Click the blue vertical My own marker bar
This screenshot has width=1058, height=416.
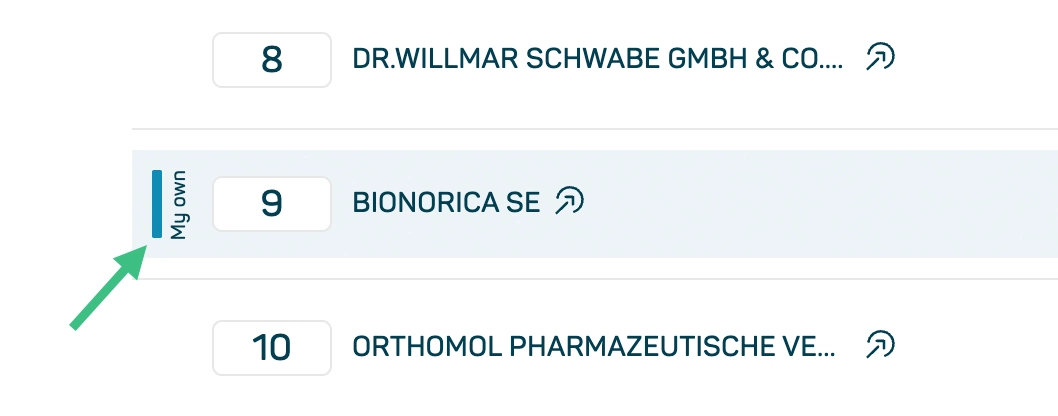coord(157,204)
